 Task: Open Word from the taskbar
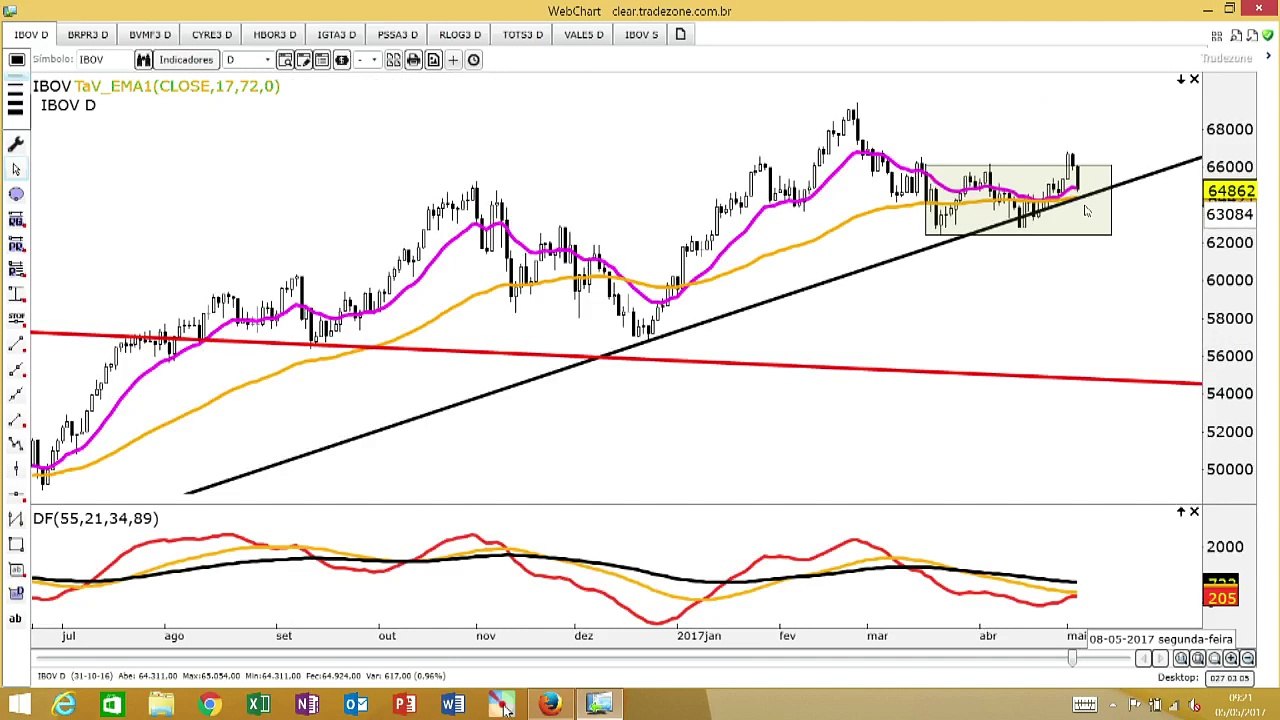coord(453,705)
